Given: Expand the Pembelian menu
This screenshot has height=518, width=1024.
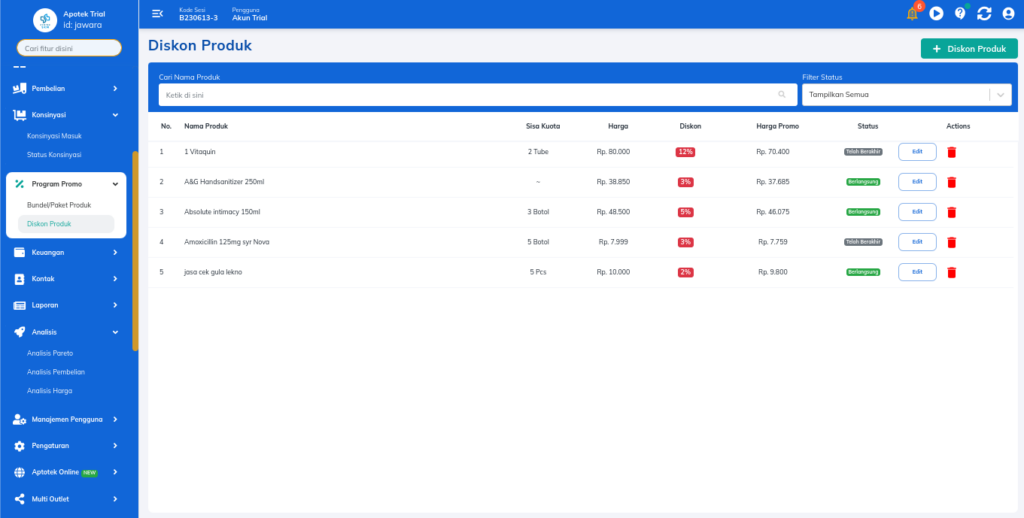Looking at the screenshot, I should pos(67,89).
